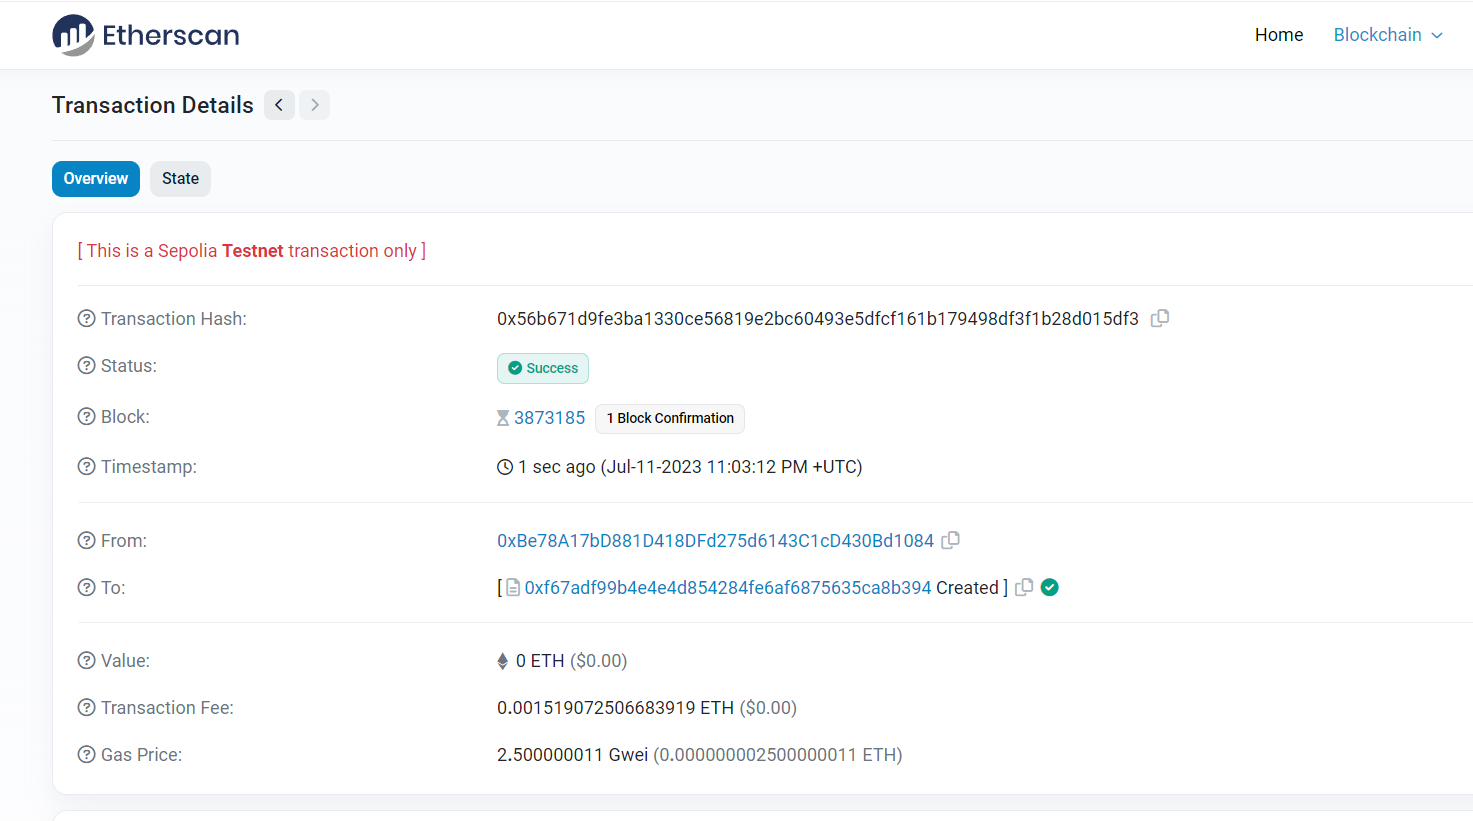Open block 3873185 link
This screenshot has height=821, width=1473.
tap(549, 418)
